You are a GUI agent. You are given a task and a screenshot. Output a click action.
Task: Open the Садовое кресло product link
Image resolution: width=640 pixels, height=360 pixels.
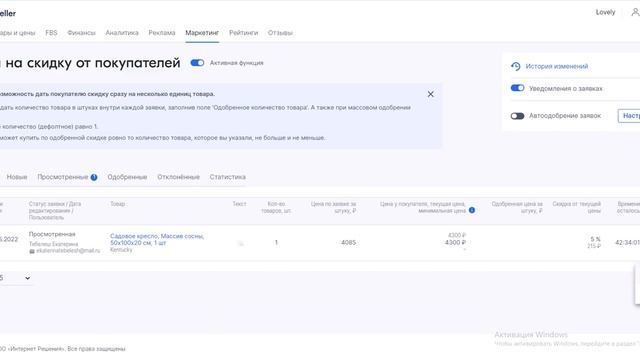click(157, 239)
